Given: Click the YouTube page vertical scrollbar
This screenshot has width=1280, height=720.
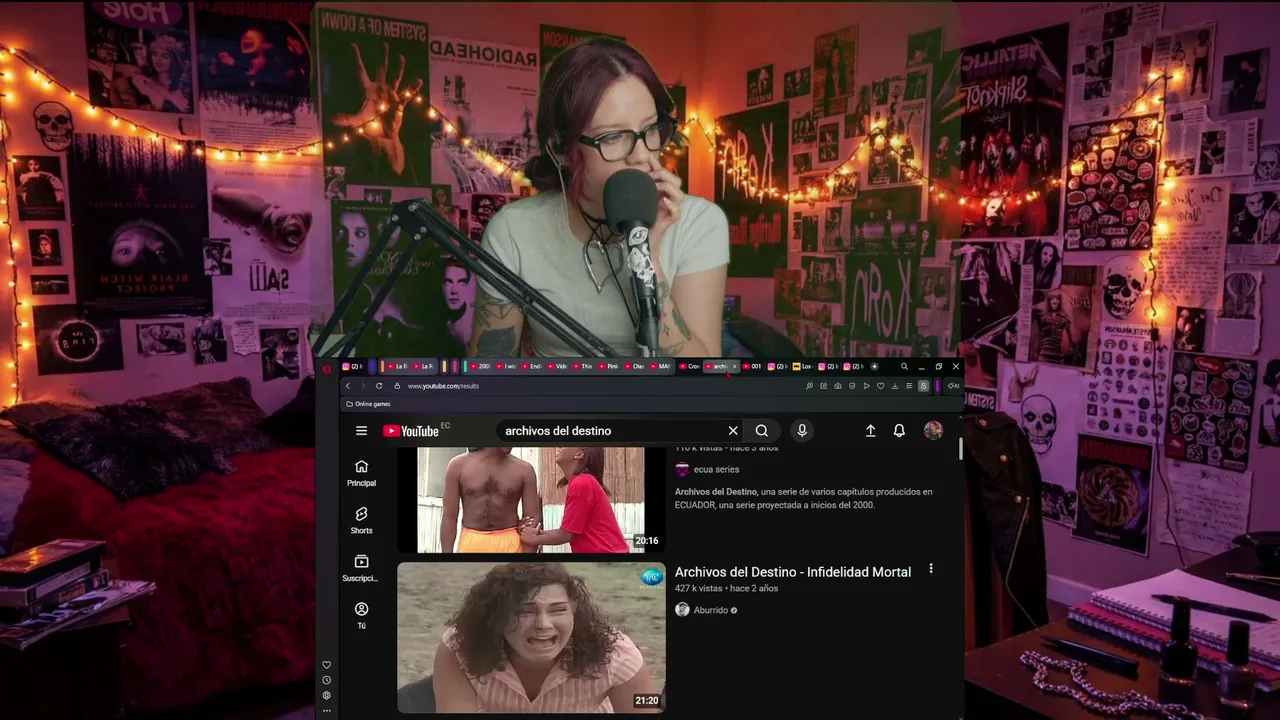Looking at the screenshot, I should pos(961,450).
